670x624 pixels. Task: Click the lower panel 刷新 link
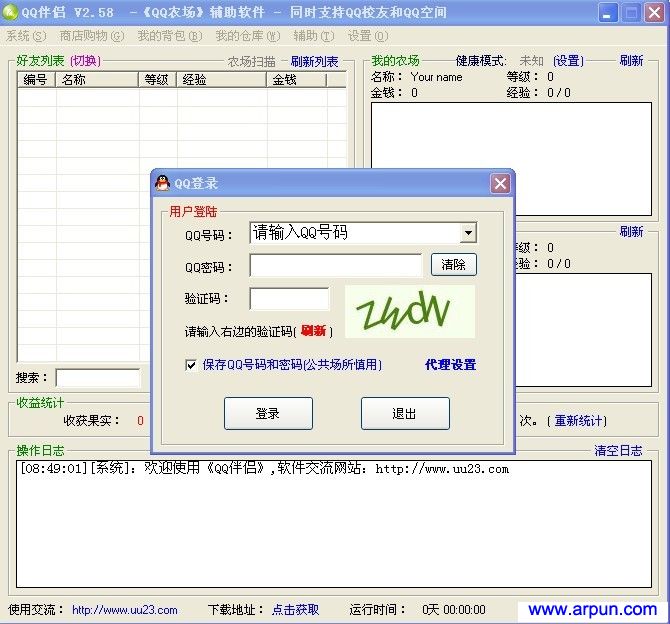[x=632, y=231]
